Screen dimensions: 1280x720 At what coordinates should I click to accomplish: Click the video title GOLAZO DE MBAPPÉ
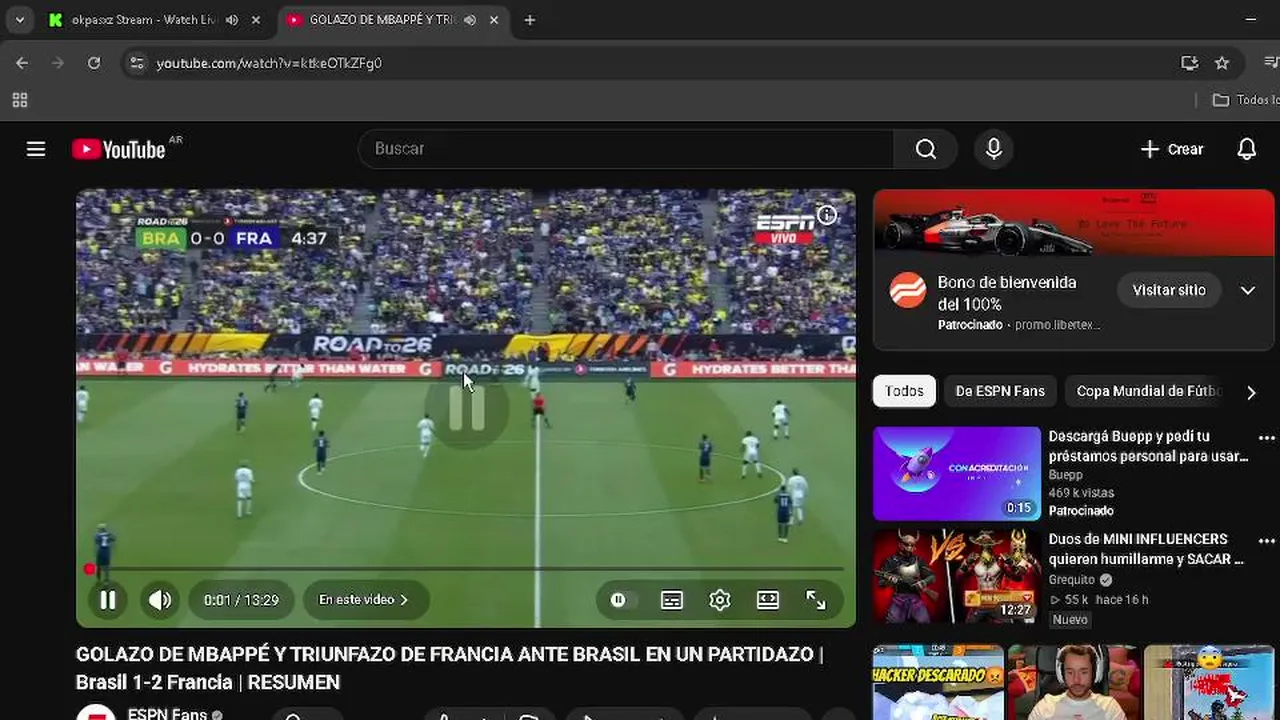pos(450,668)
